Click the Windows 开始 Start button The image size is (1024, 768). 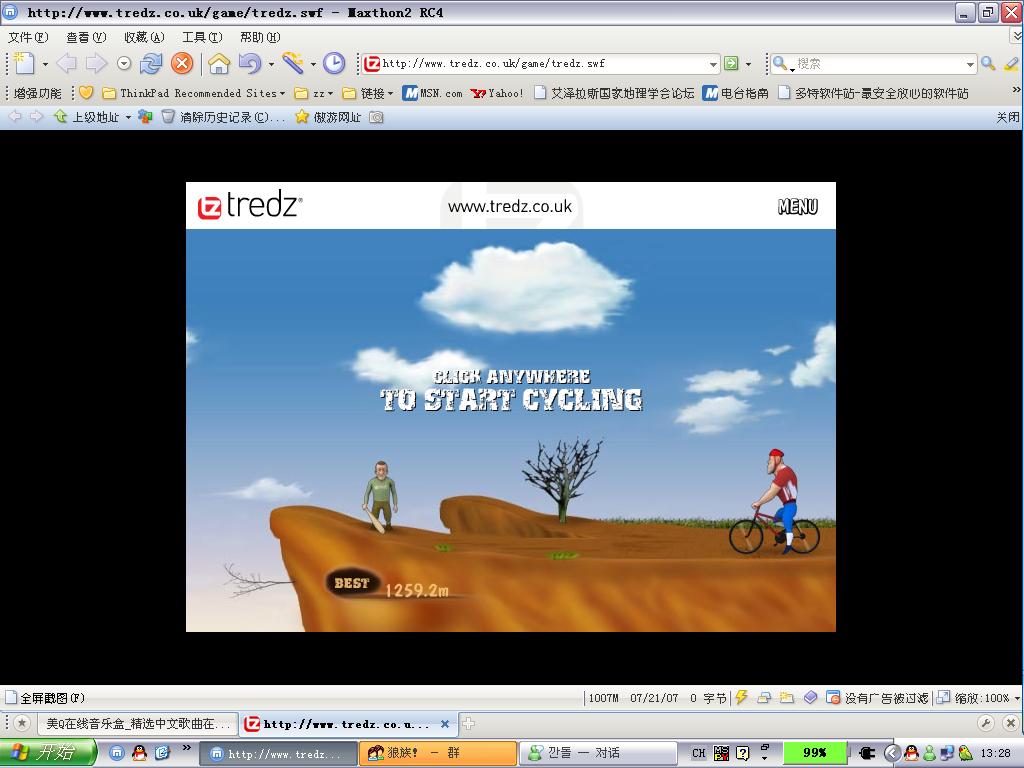pyautogui.click(x=47, y=753)
